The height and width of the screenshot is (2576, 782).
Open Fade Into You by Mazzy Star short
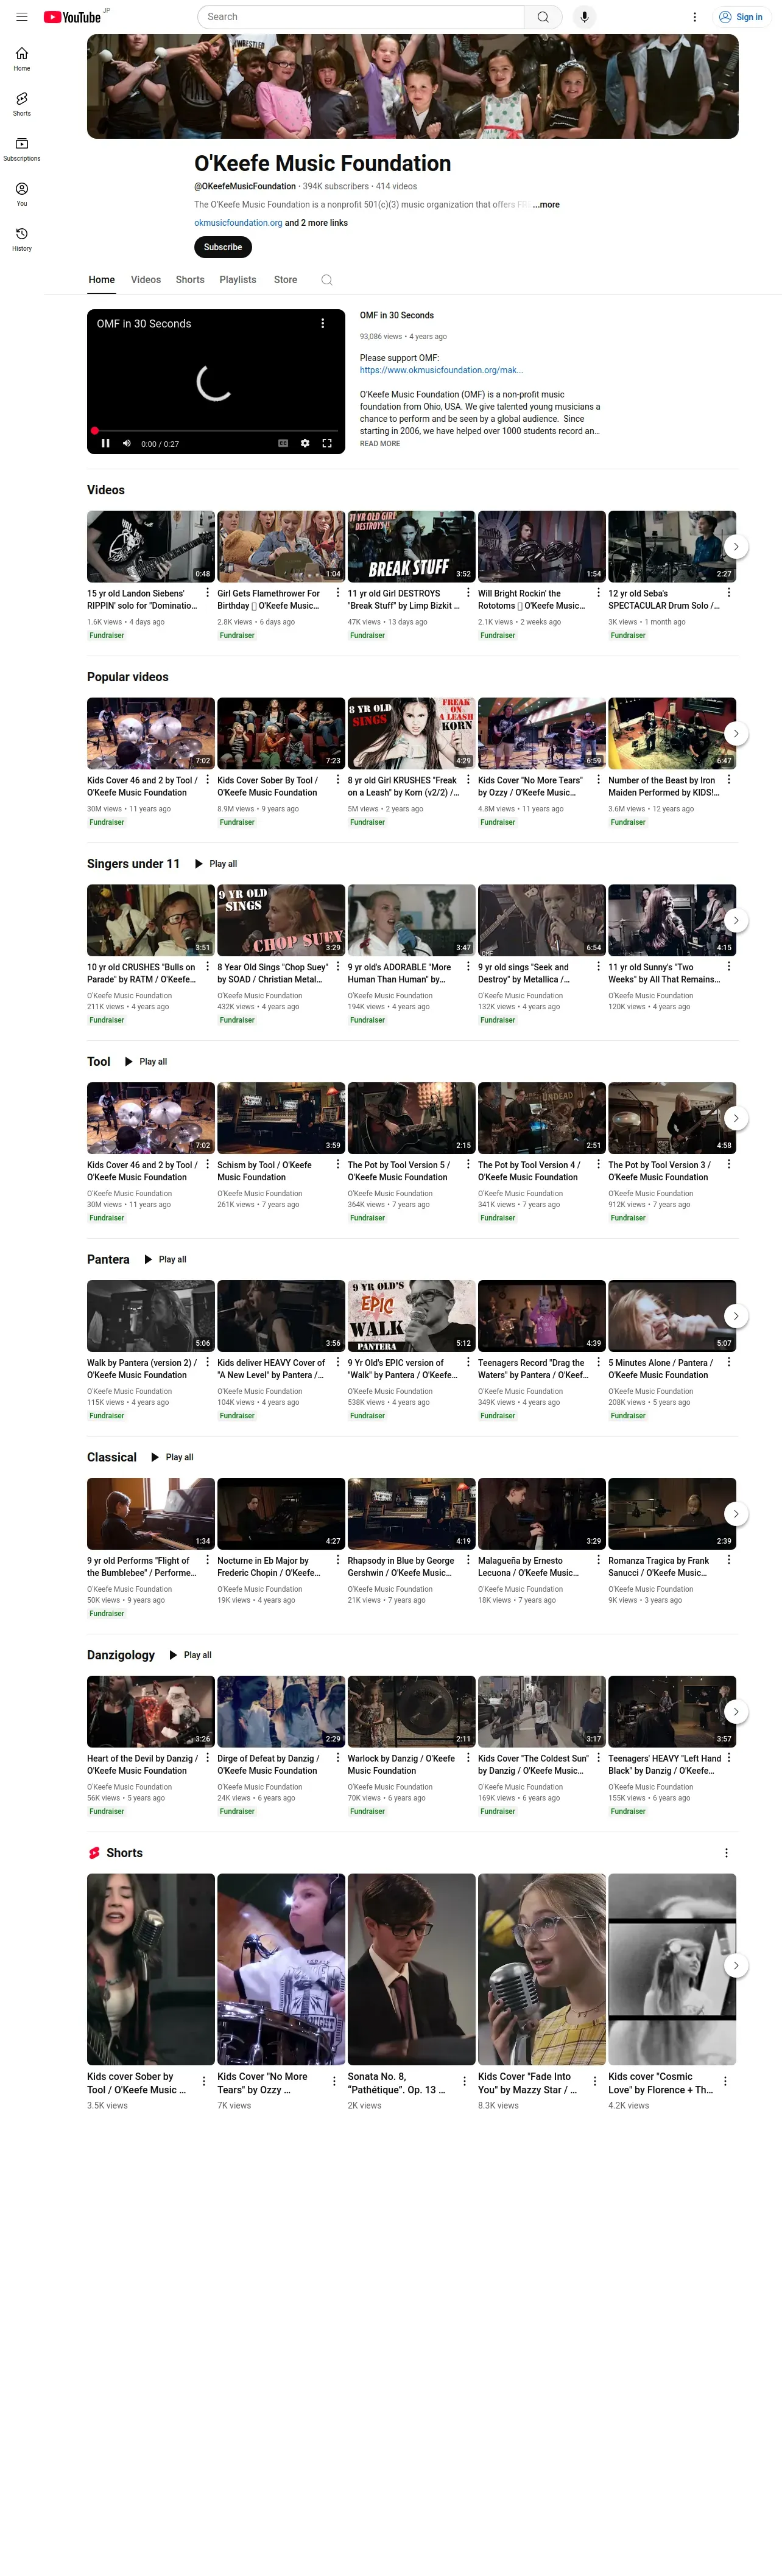tap(541, 1969)
